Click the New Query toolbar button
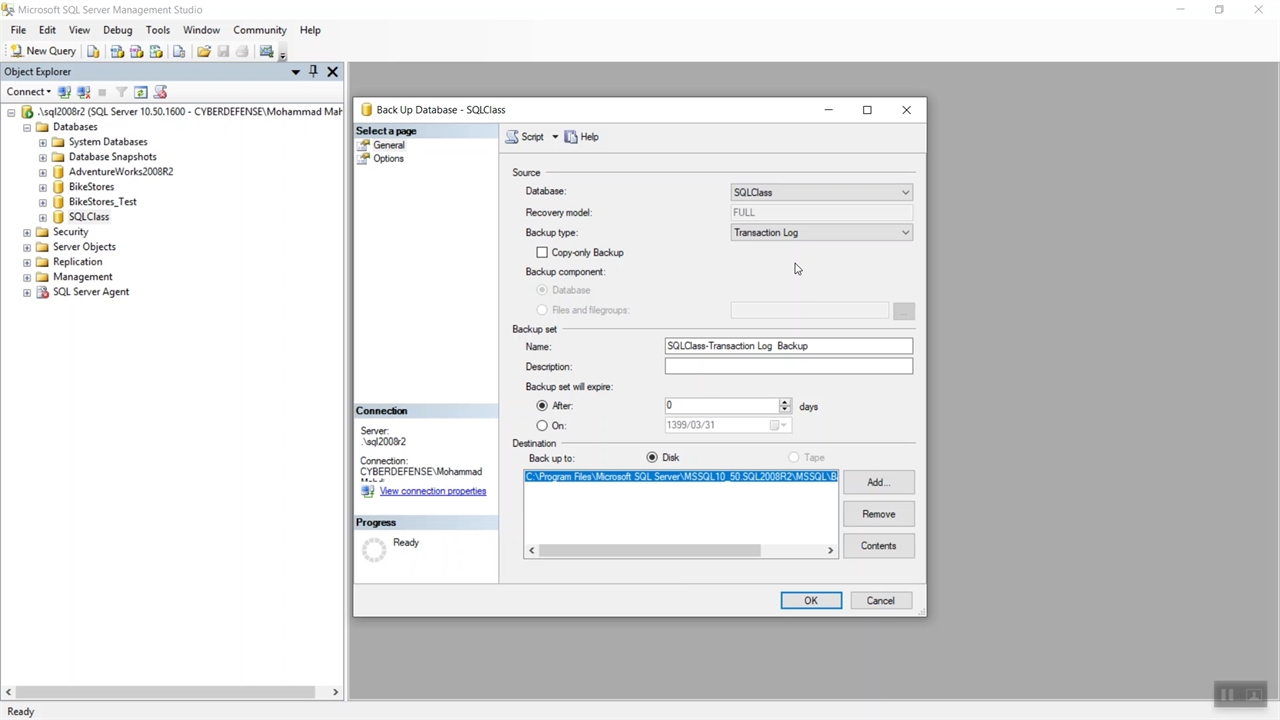This screenshot has height=720, width=1280. tap(42, 51)
